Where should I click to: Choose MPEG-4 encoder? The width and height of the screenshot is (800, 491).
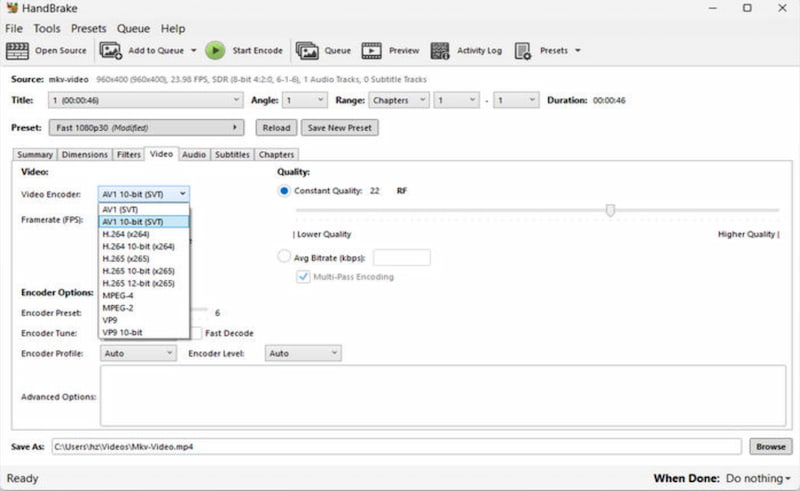(x=143, y=296)
